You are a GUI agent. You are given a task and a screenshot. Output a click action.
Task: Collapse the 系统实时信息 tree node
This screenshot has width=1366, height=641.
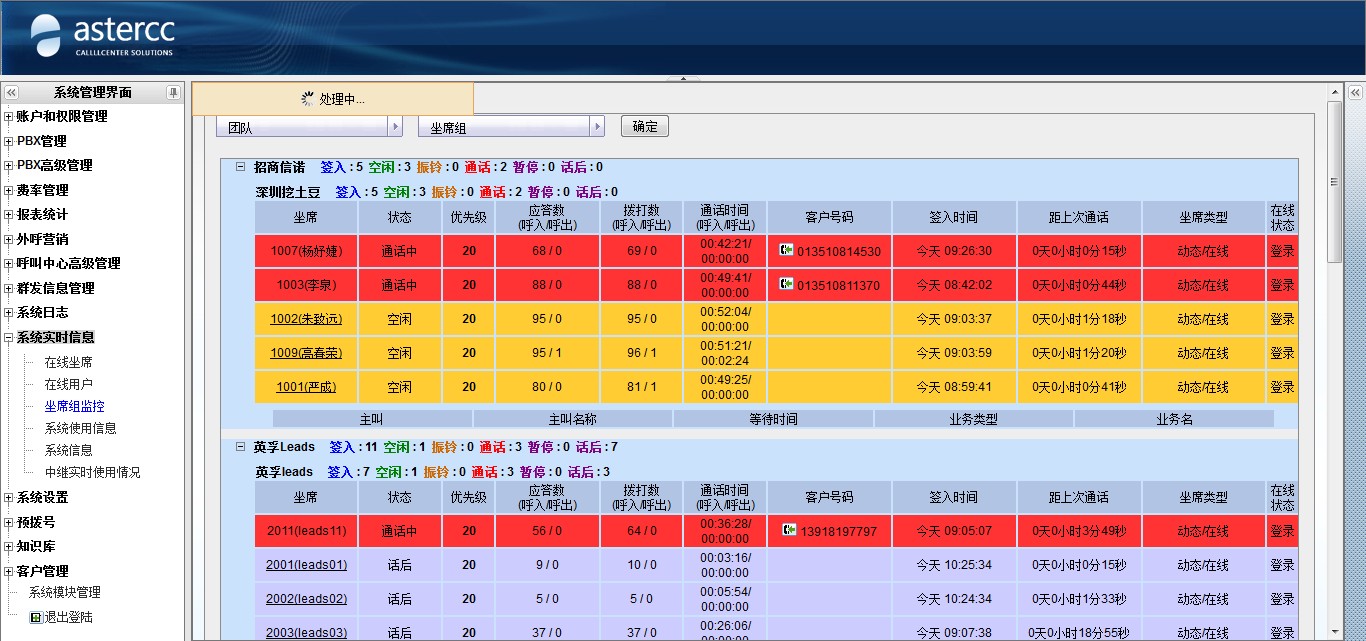pos(9,338)
